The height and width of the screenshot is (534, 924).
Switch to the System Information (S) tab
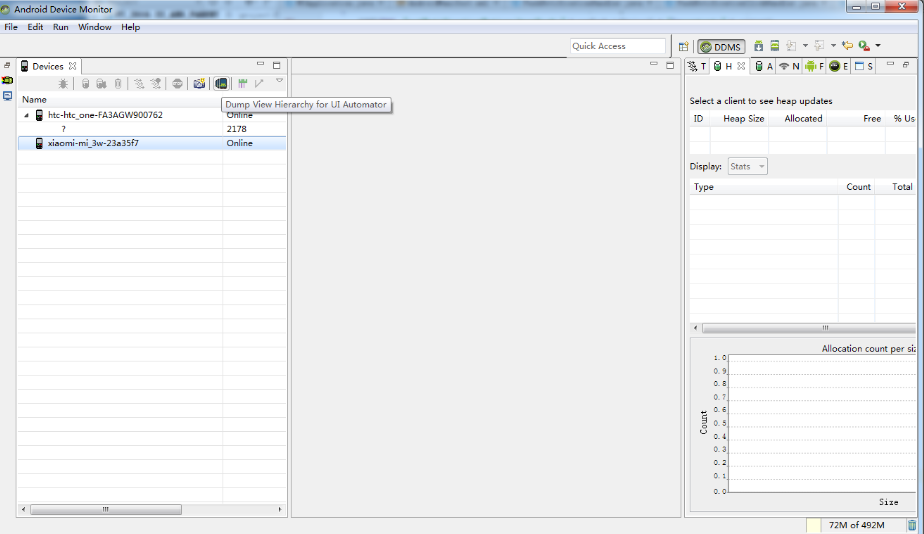pos(864,66)
